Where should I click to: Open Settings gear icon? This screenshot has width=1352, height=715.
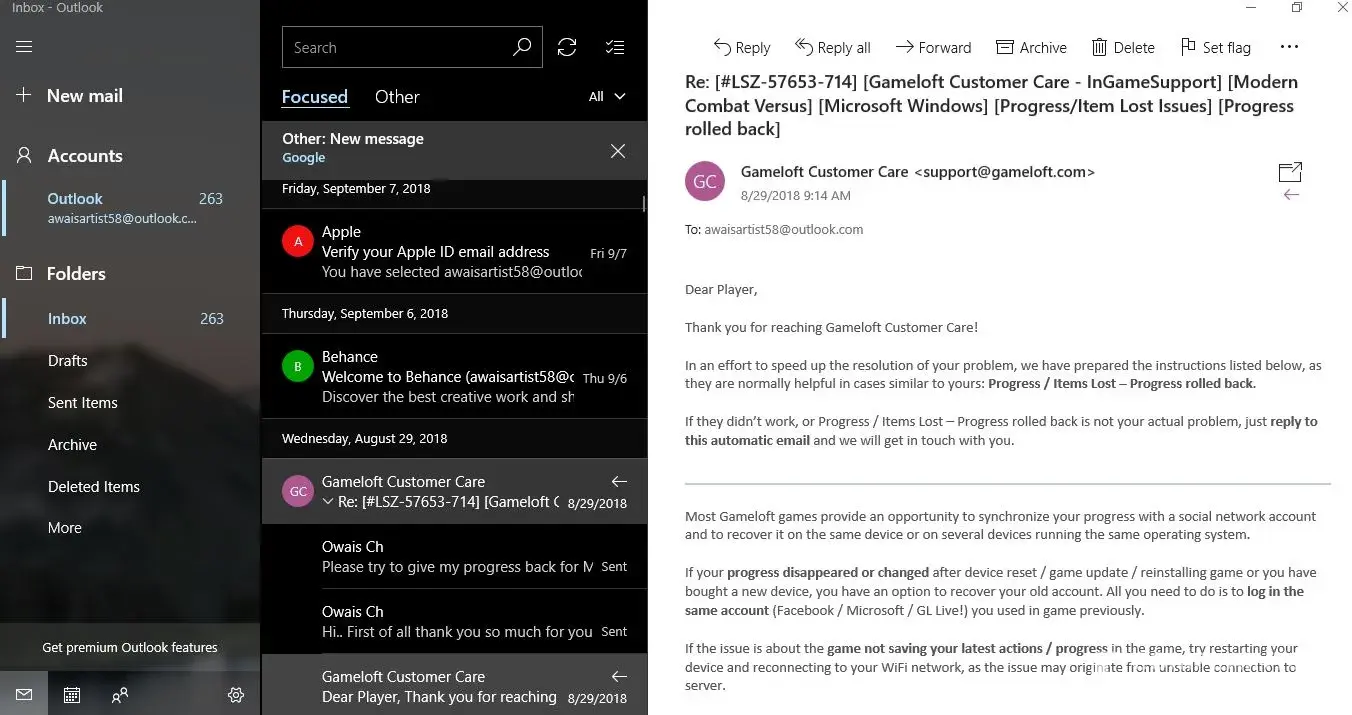(x=236, y=694)
